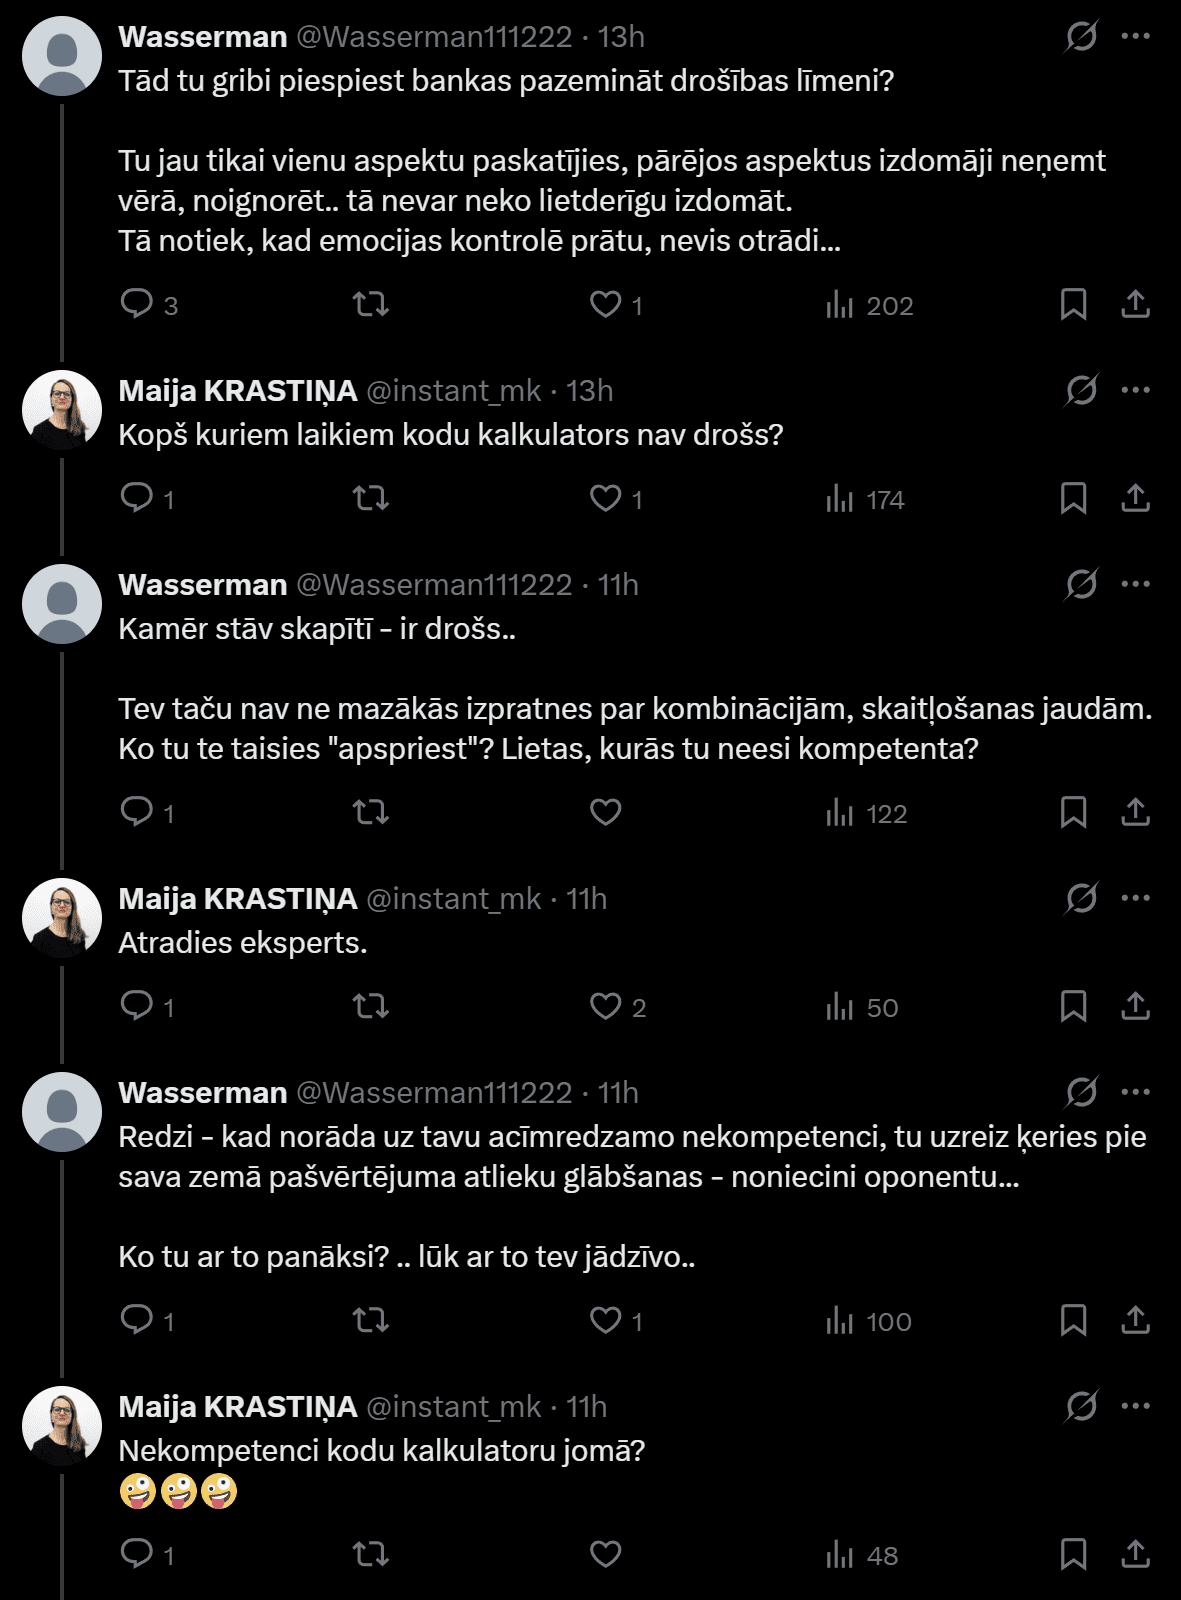
Task: Open more options on 'Atradies eksperts.' tweet
Action: coord(1136,898)
